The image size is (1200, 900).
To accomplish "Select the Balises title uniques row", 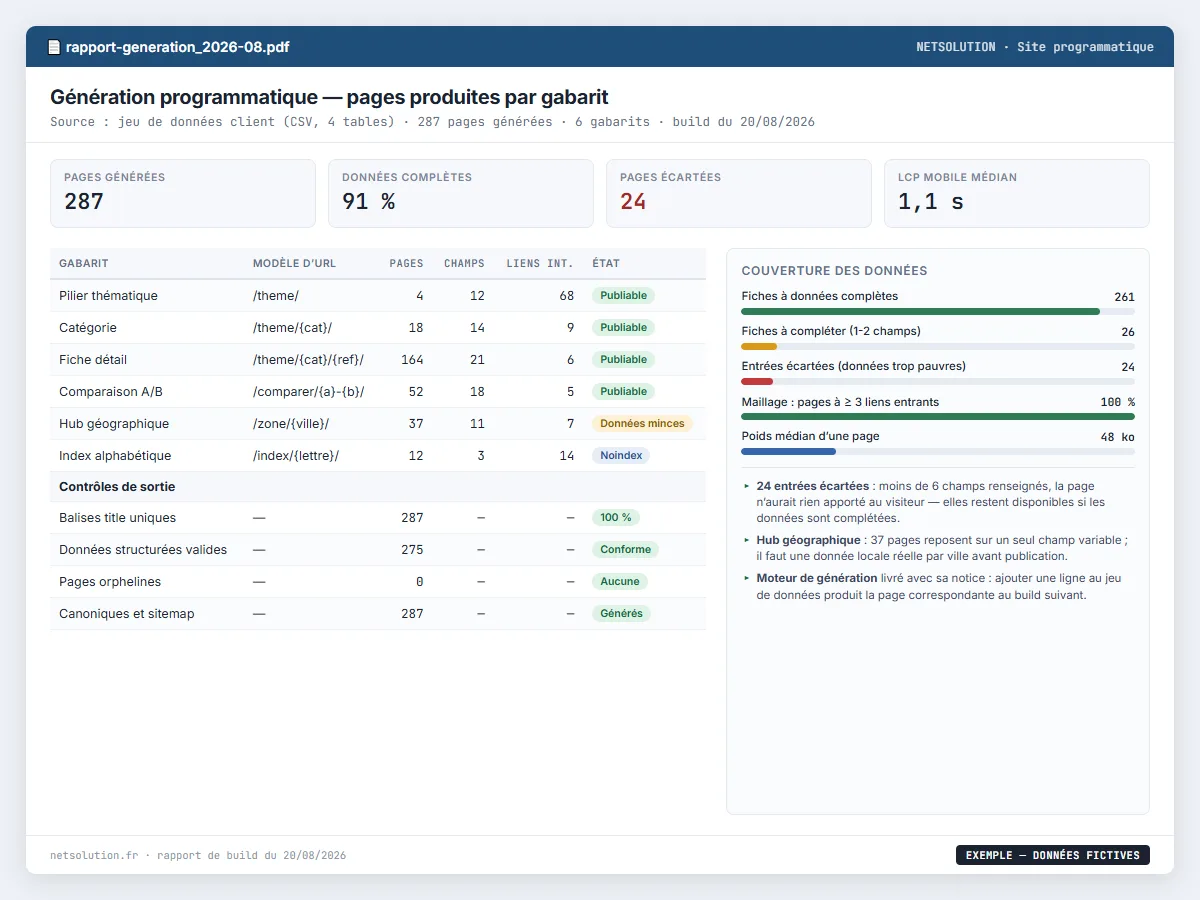I will tap(378, 518).
